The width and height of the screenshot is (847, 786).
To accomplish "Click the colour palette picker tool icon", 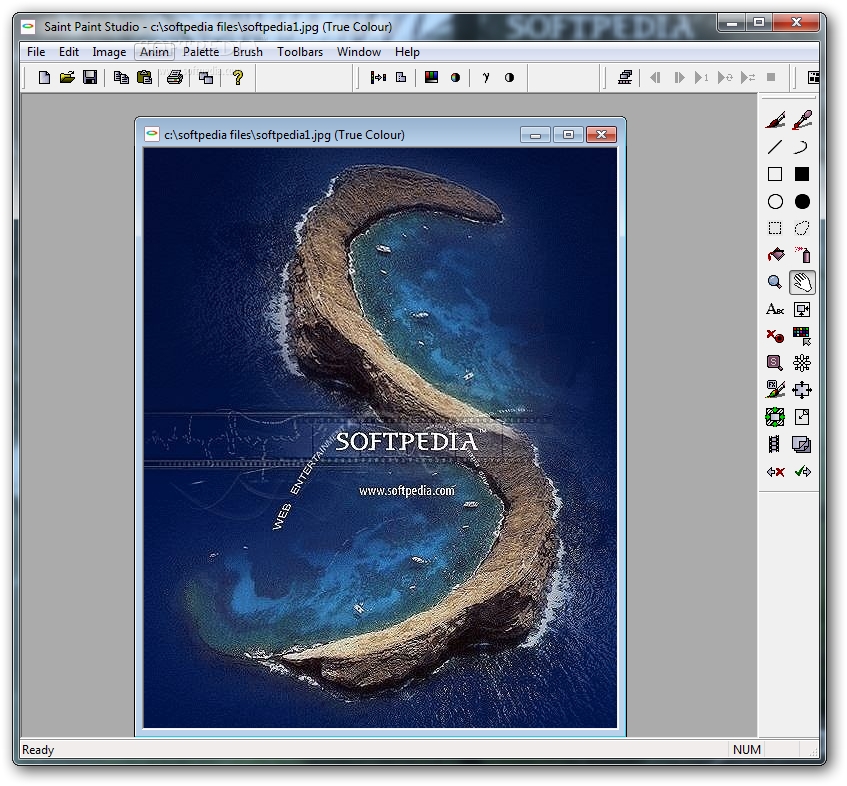I will [x=802, y=336].
